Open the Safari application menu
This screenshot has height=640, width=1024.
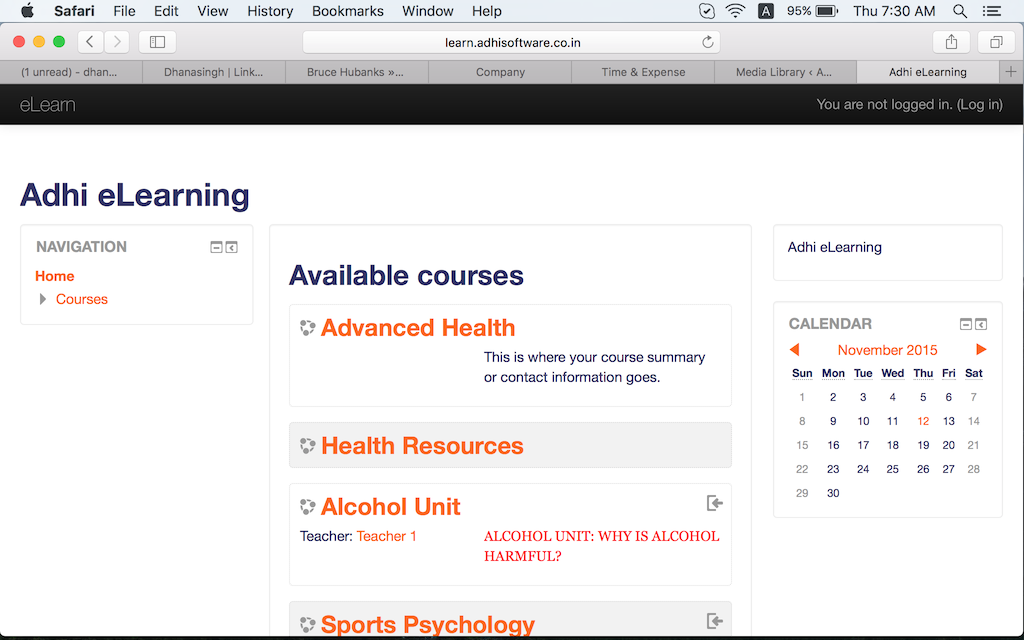74,11
